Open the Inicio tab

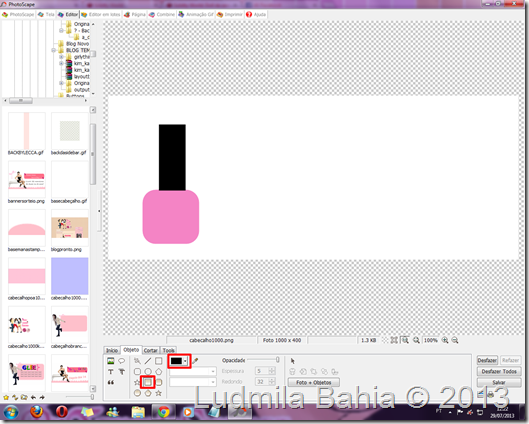(112, 350)
